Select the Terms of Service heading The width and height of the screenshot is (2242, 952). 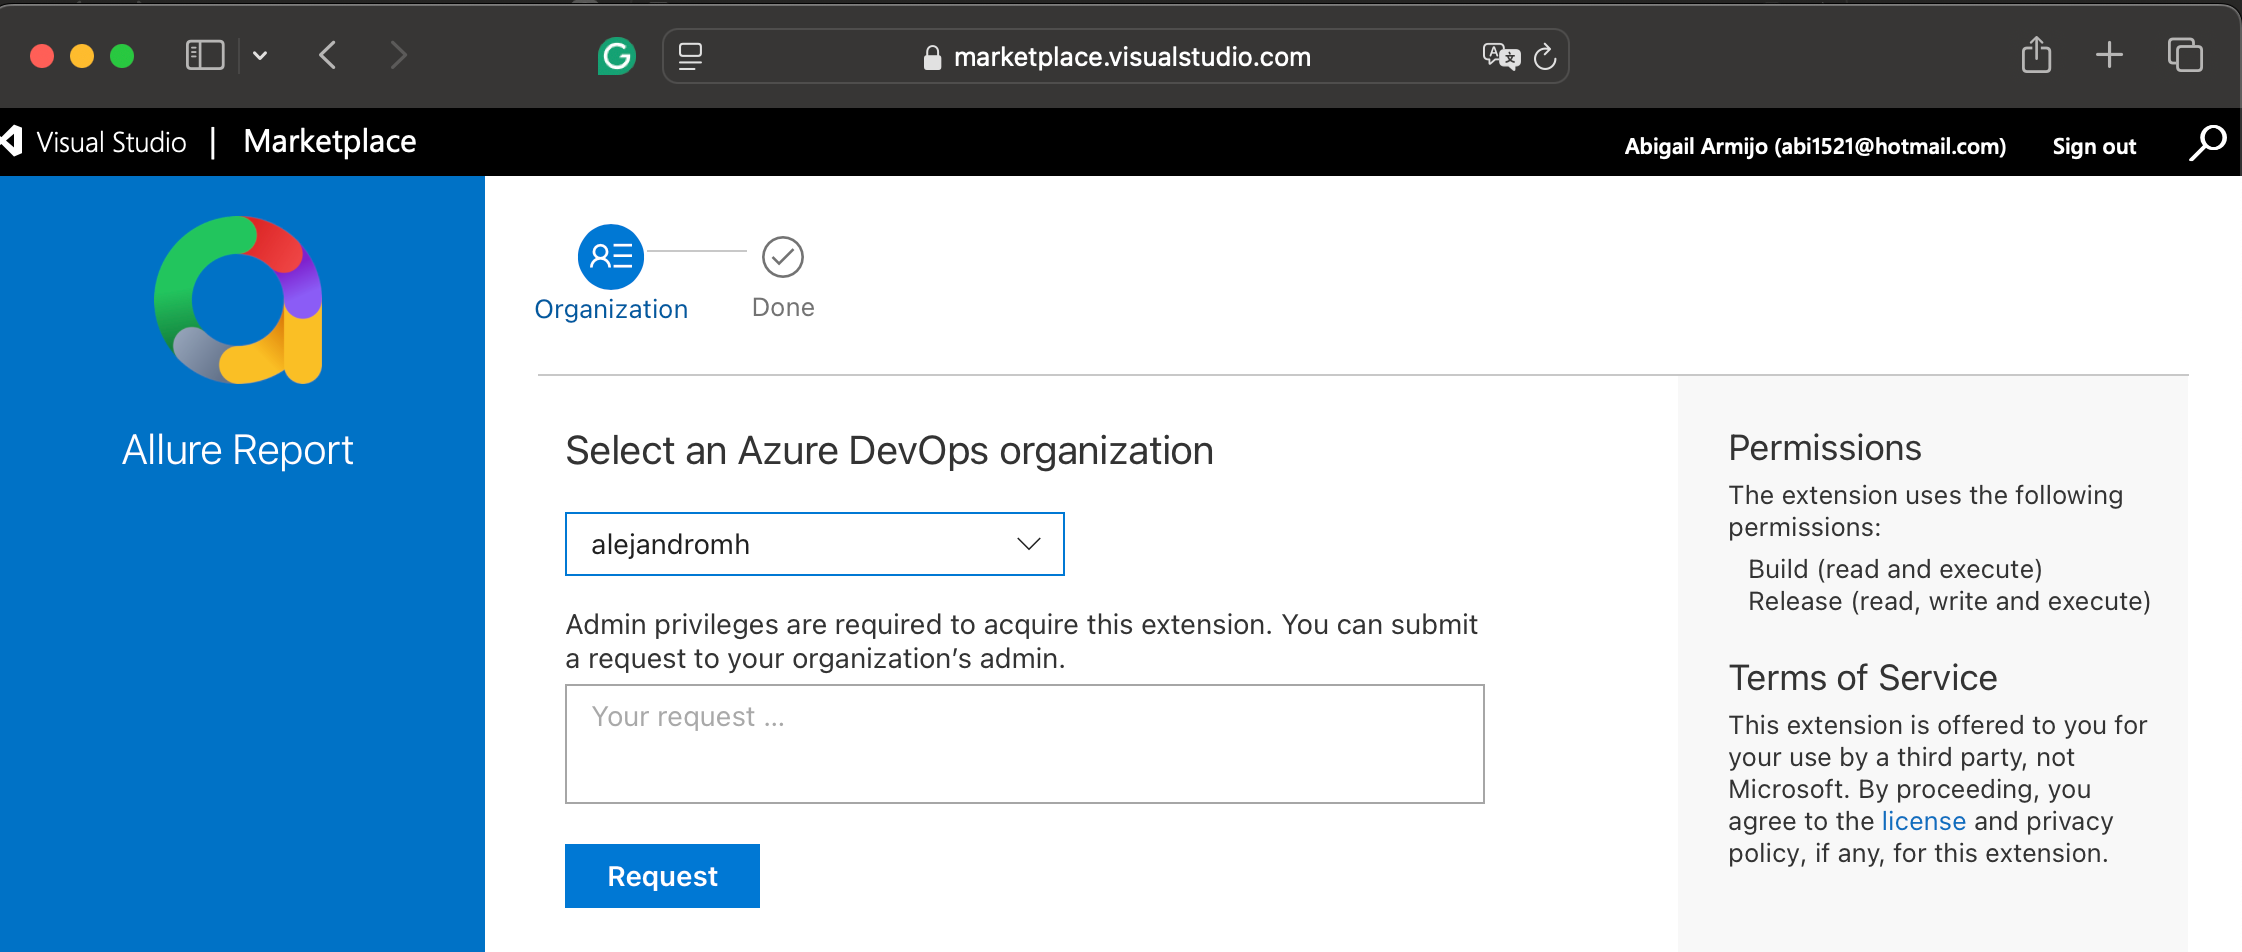tap(1863, 678)
